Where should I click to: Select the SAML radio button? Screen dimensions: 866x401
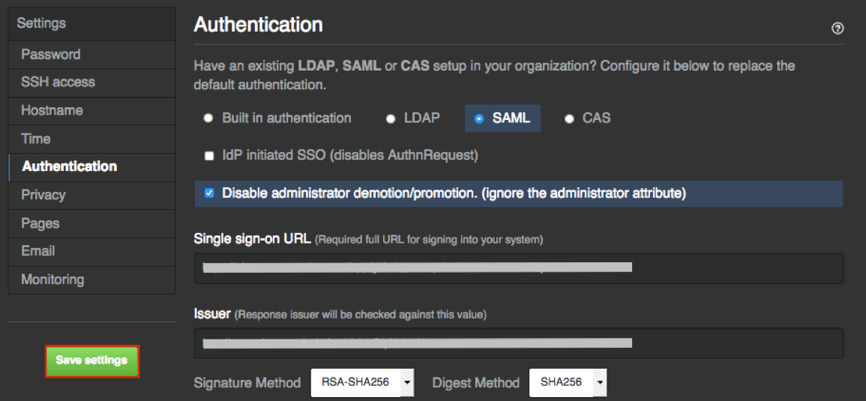coord(479,118)
